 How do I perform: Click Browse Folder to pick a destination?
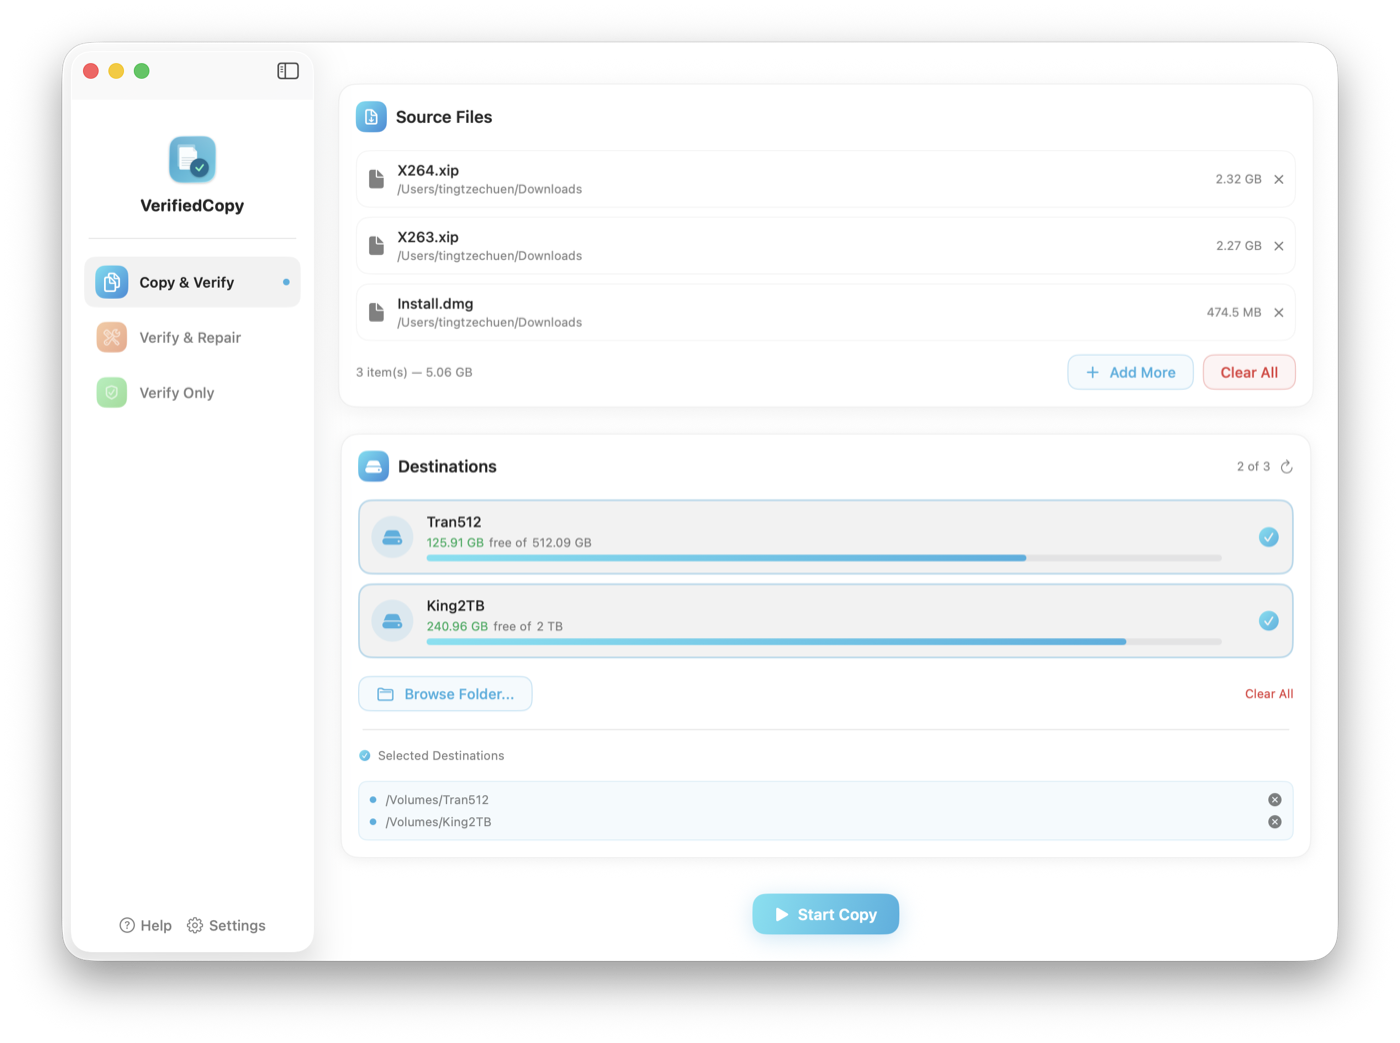[x=444, y=693]
